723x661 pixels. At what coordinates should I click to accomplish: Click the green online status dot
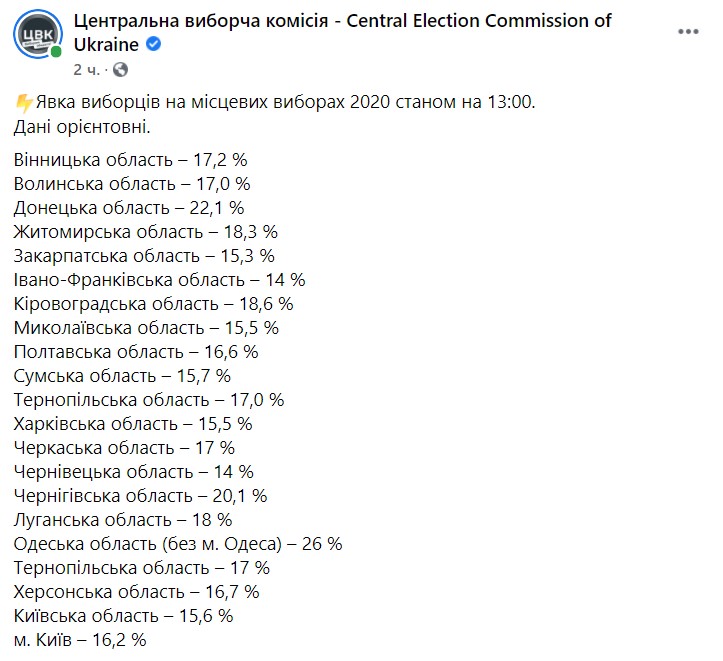57,51
